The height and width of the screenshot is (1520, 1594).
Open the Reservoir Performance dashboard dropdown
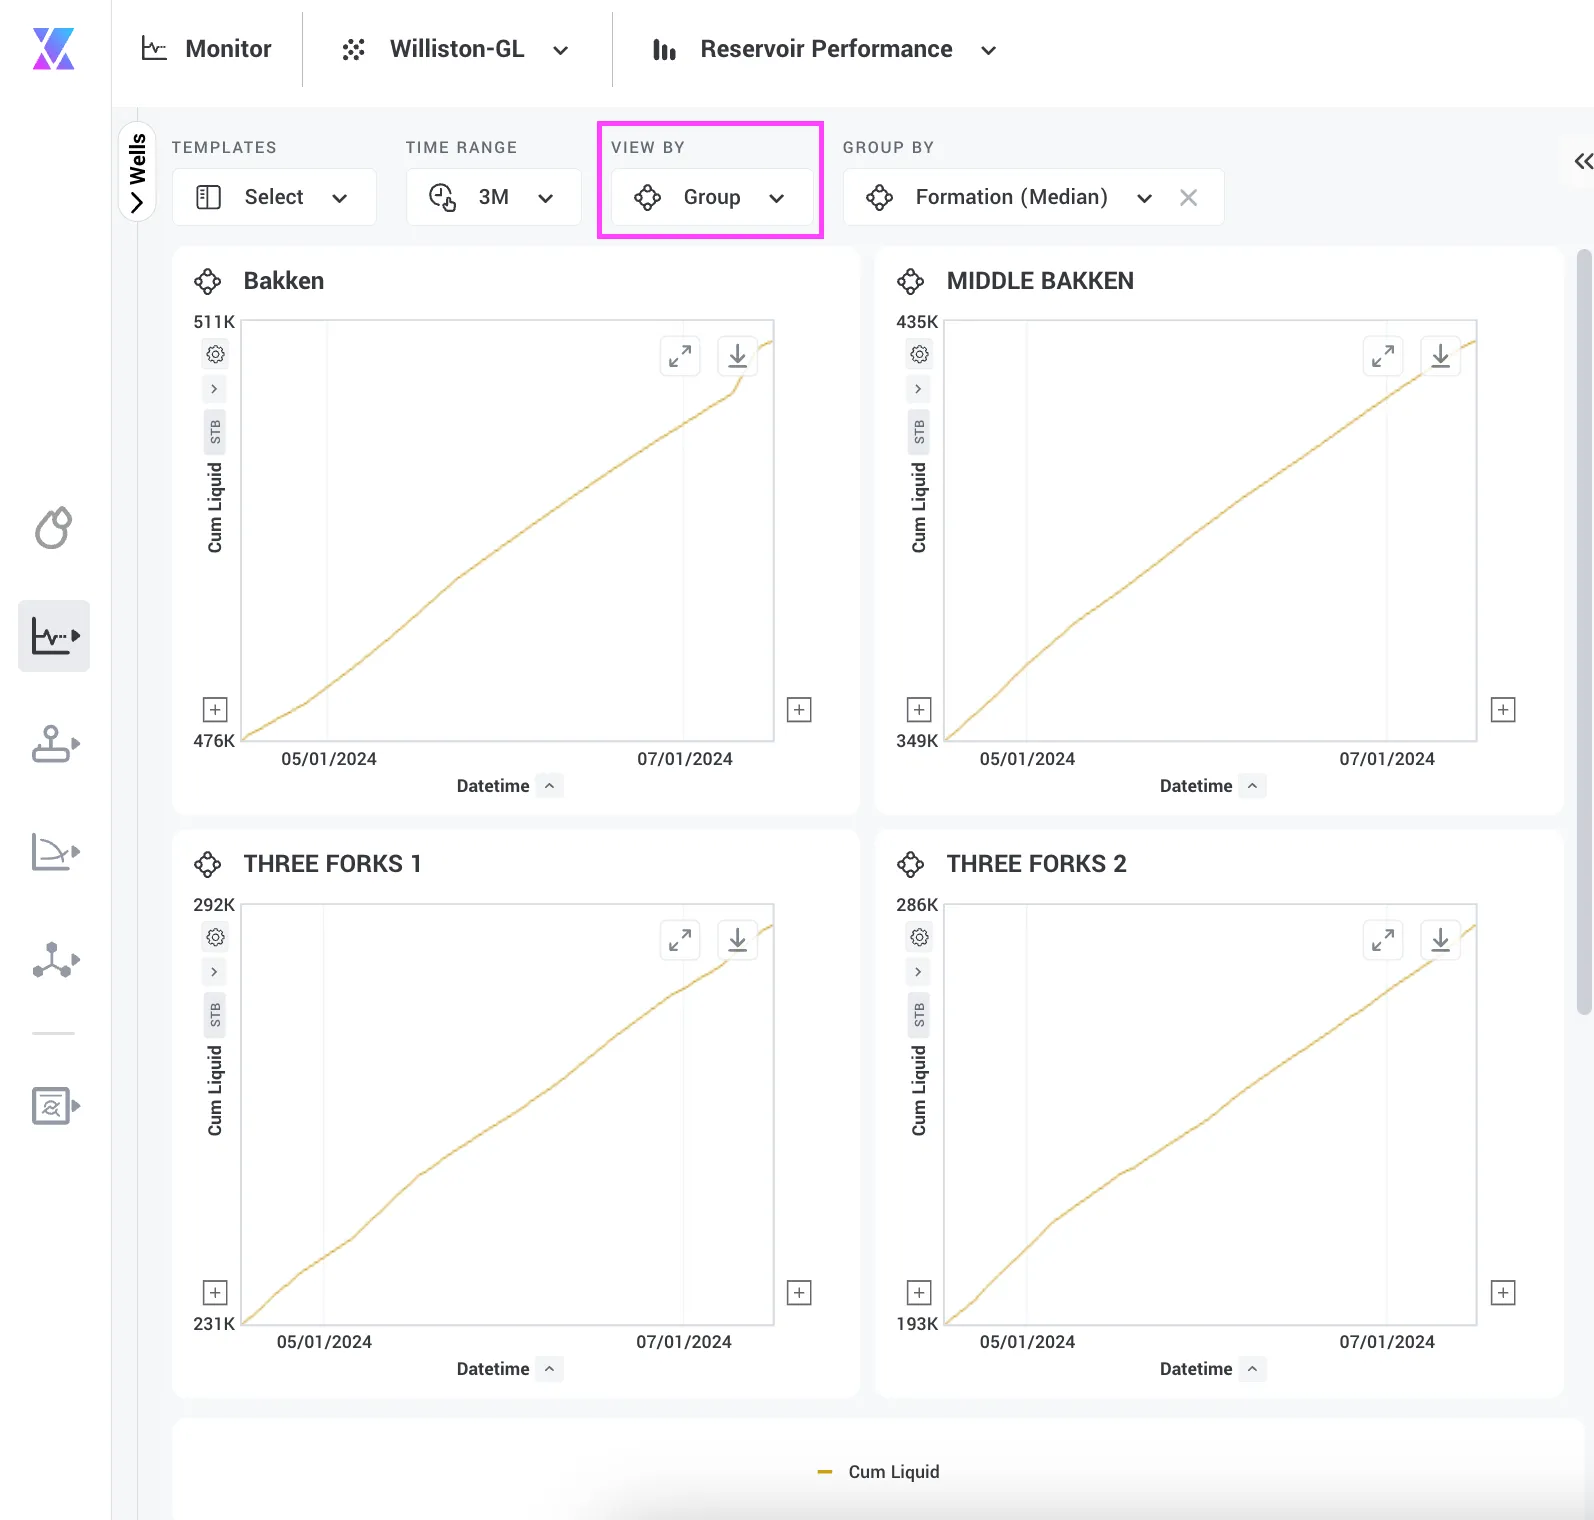pyautogui.click(x=825, y=49)
